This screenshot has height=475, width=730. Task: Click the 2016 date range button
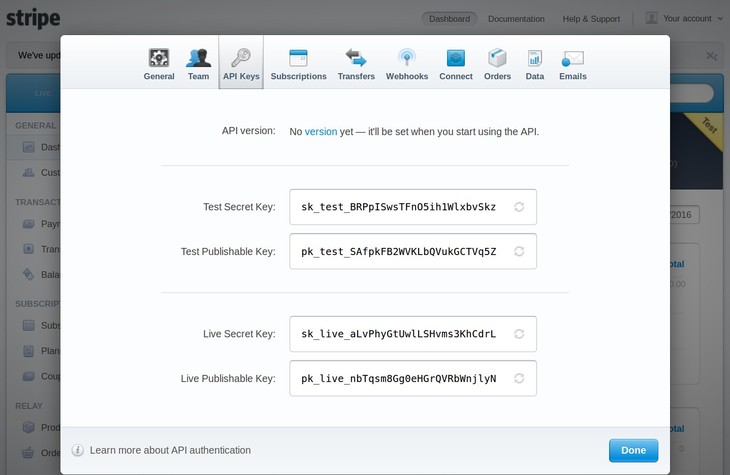(x=684, y=215)
